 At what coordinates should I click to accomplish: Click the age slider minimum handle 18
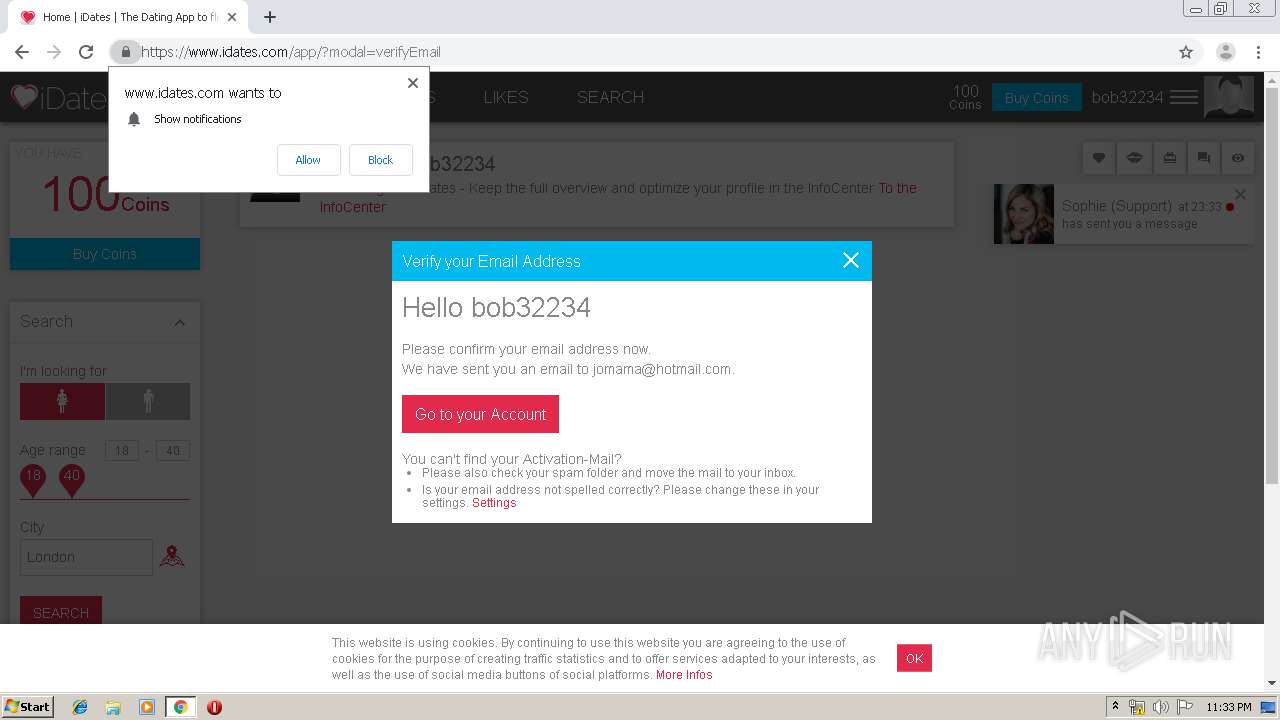click(x=33, y=480)
